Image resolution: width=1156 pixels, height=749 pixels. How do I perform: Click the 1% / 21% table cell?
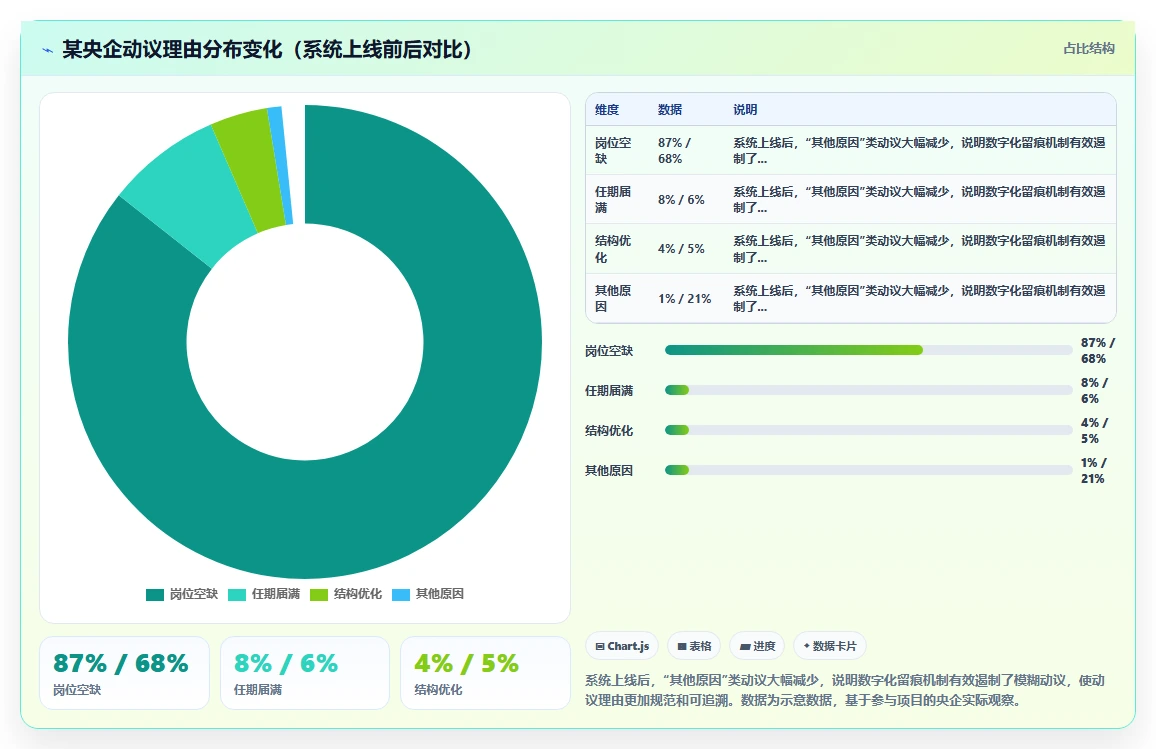tap(686, 299)
